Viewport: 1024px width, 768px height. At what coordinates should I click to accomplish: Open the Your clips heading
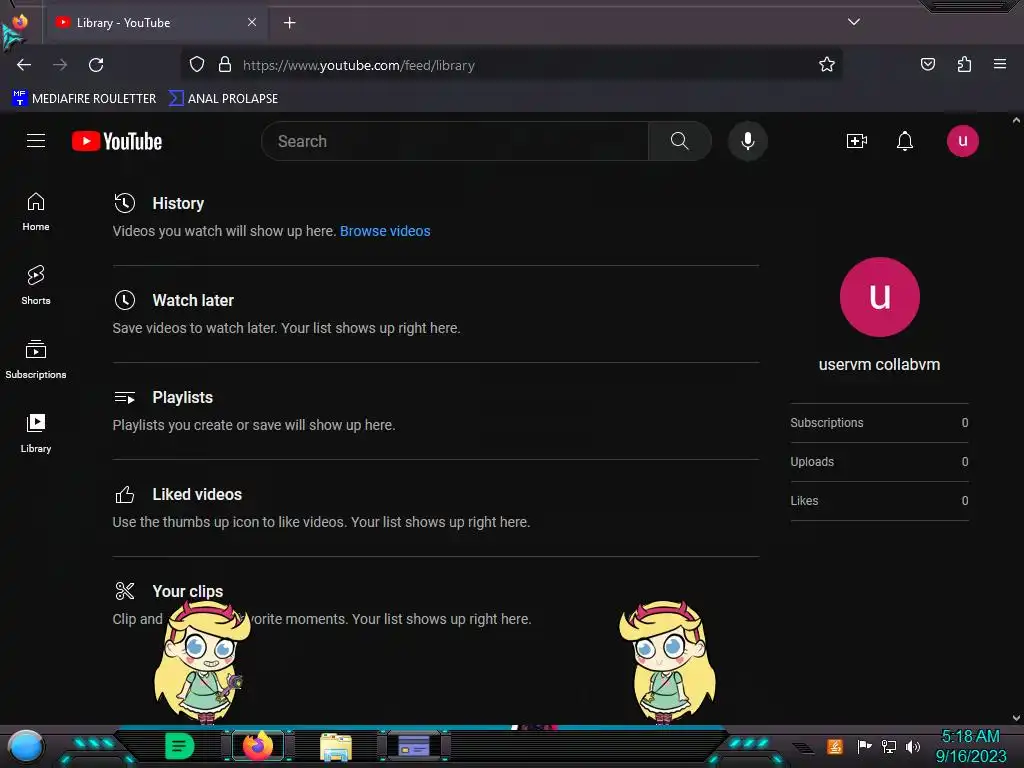click(187, 591)
